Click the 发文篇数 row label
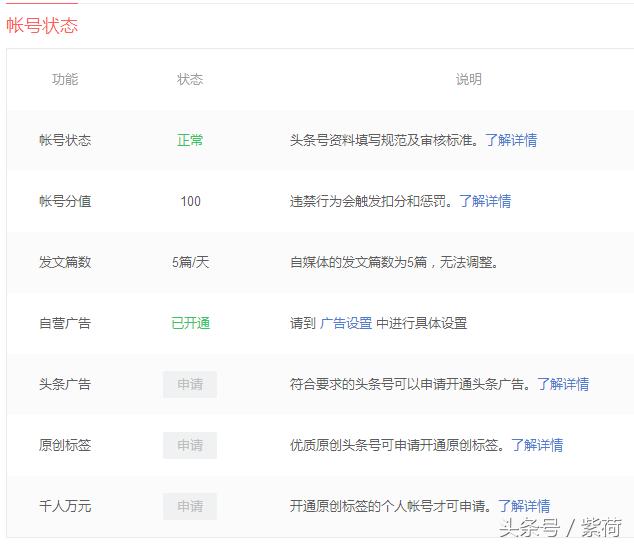Viewport: 634px width, 545px height. [x=65, y=262]
